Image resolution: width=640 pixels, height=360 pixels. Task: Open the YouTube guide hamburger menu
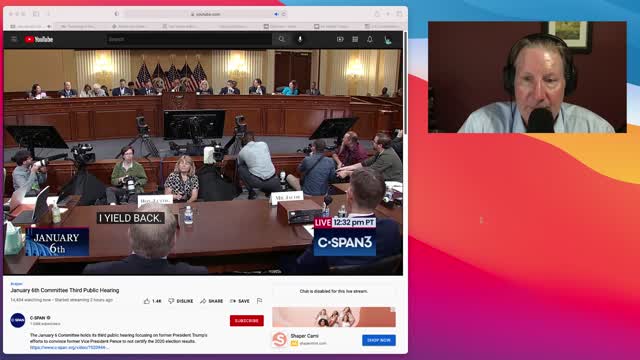14,39
